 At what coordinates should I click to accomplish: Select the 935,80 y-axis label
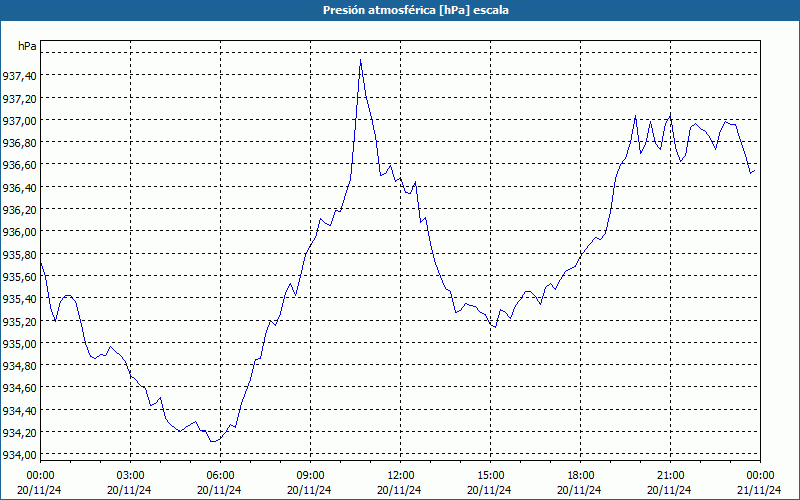click(19, 254)
